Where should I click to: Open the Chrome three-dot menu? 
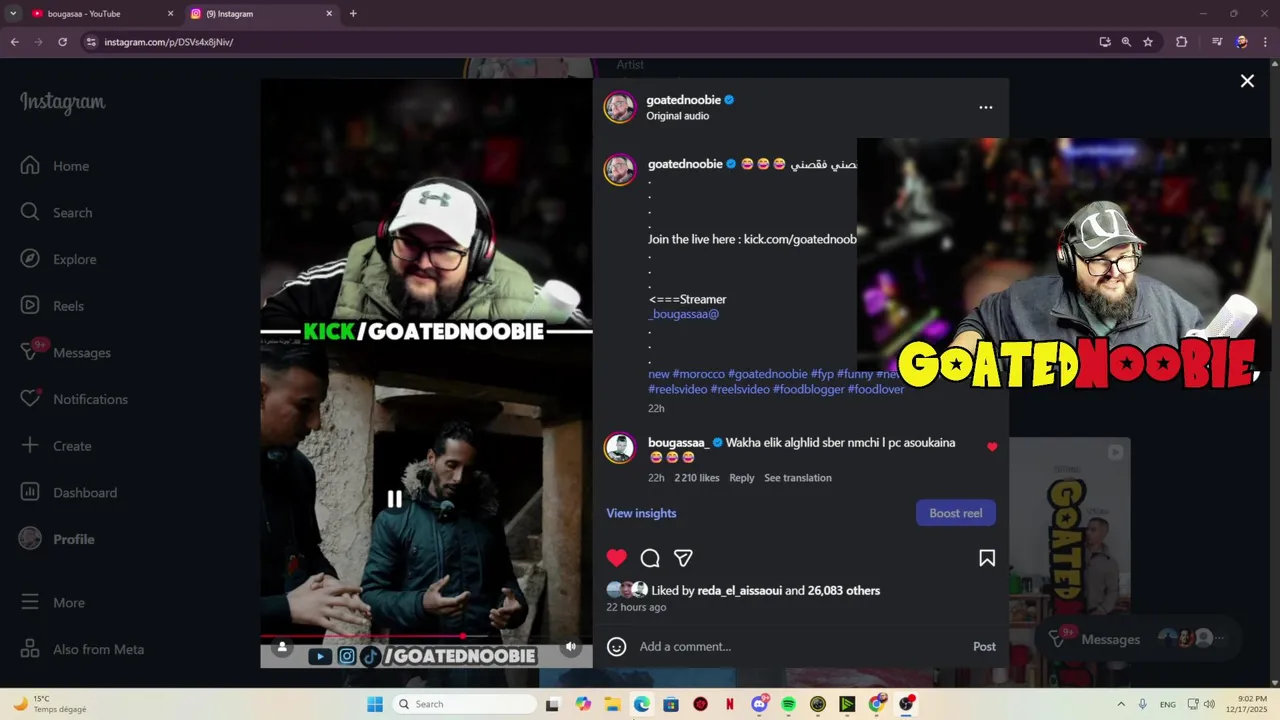[x=1266, y=42]
